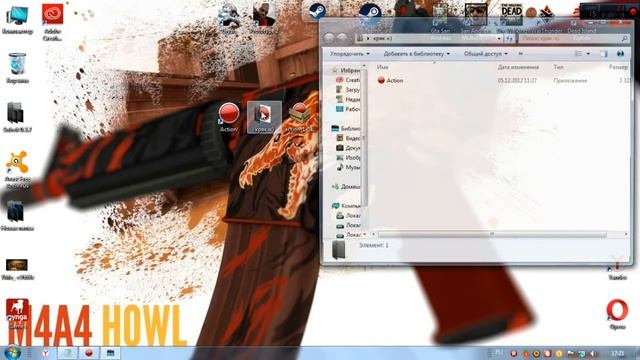Viewport: 640px width, 360px height.
Task: Open the taskbar clock
Action: (618, 353)
